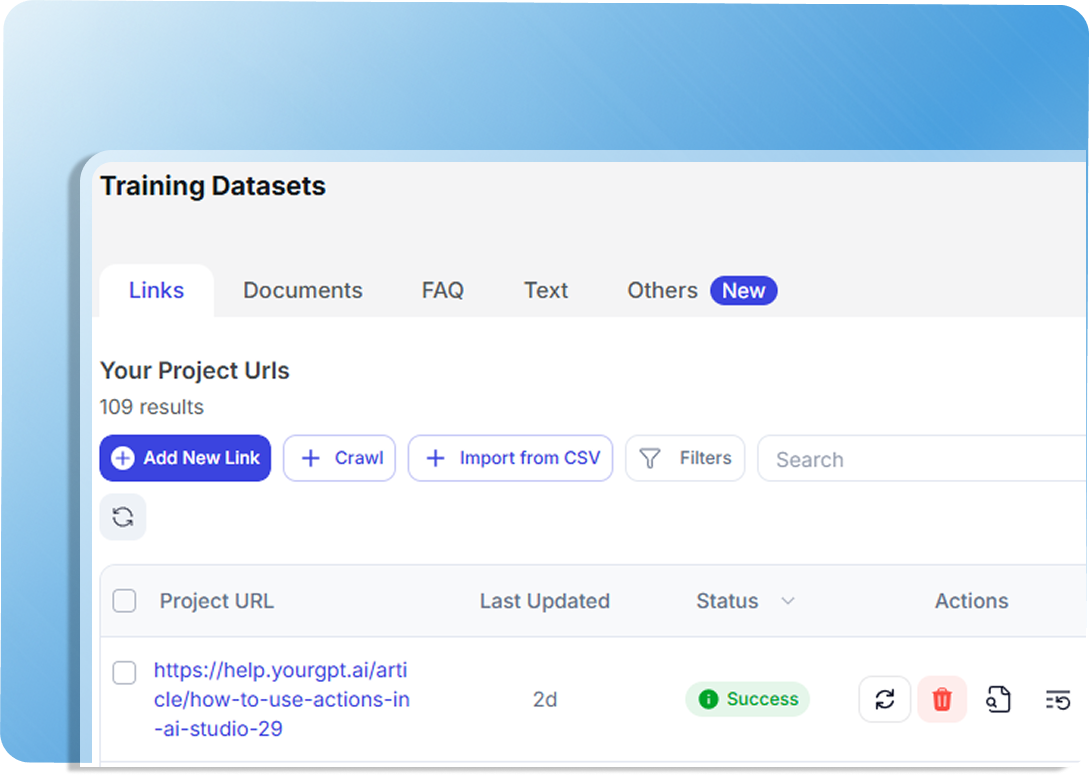Click the refresh icon below Add New Link
Screen dimensions: 1090x775
(123, 517)
